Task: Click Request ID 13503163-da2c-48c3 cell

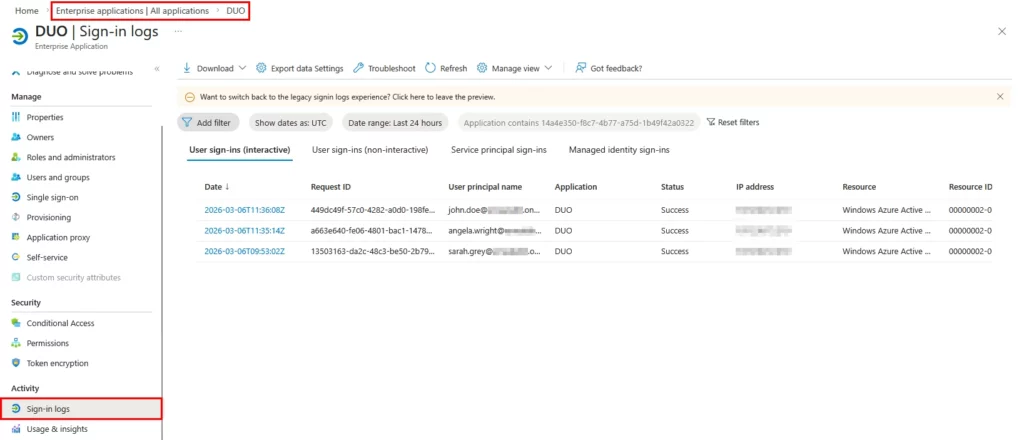Action: point(373,251)
